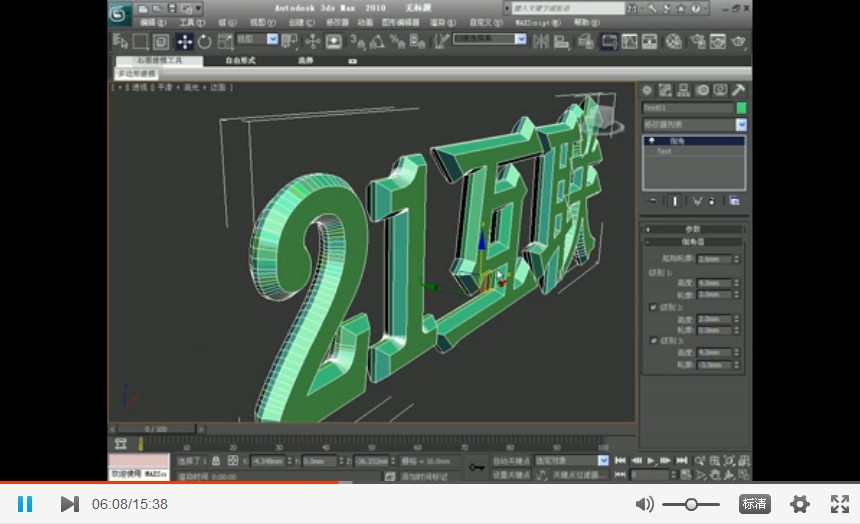Open named selection sets dropdown
The height and width of the screenshot is (524, 860).
(490, 39)
